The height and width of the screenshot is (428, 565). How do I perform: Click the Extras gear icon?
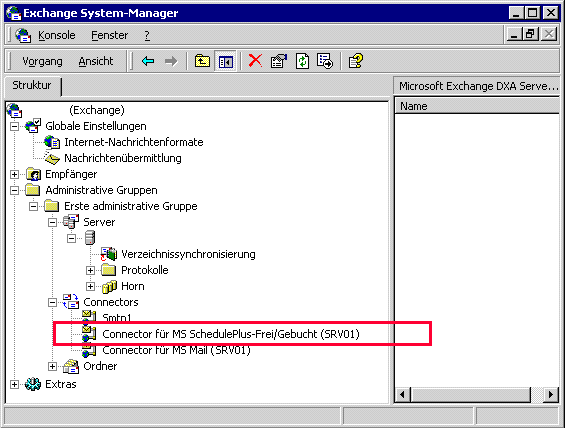click(33, 384)
